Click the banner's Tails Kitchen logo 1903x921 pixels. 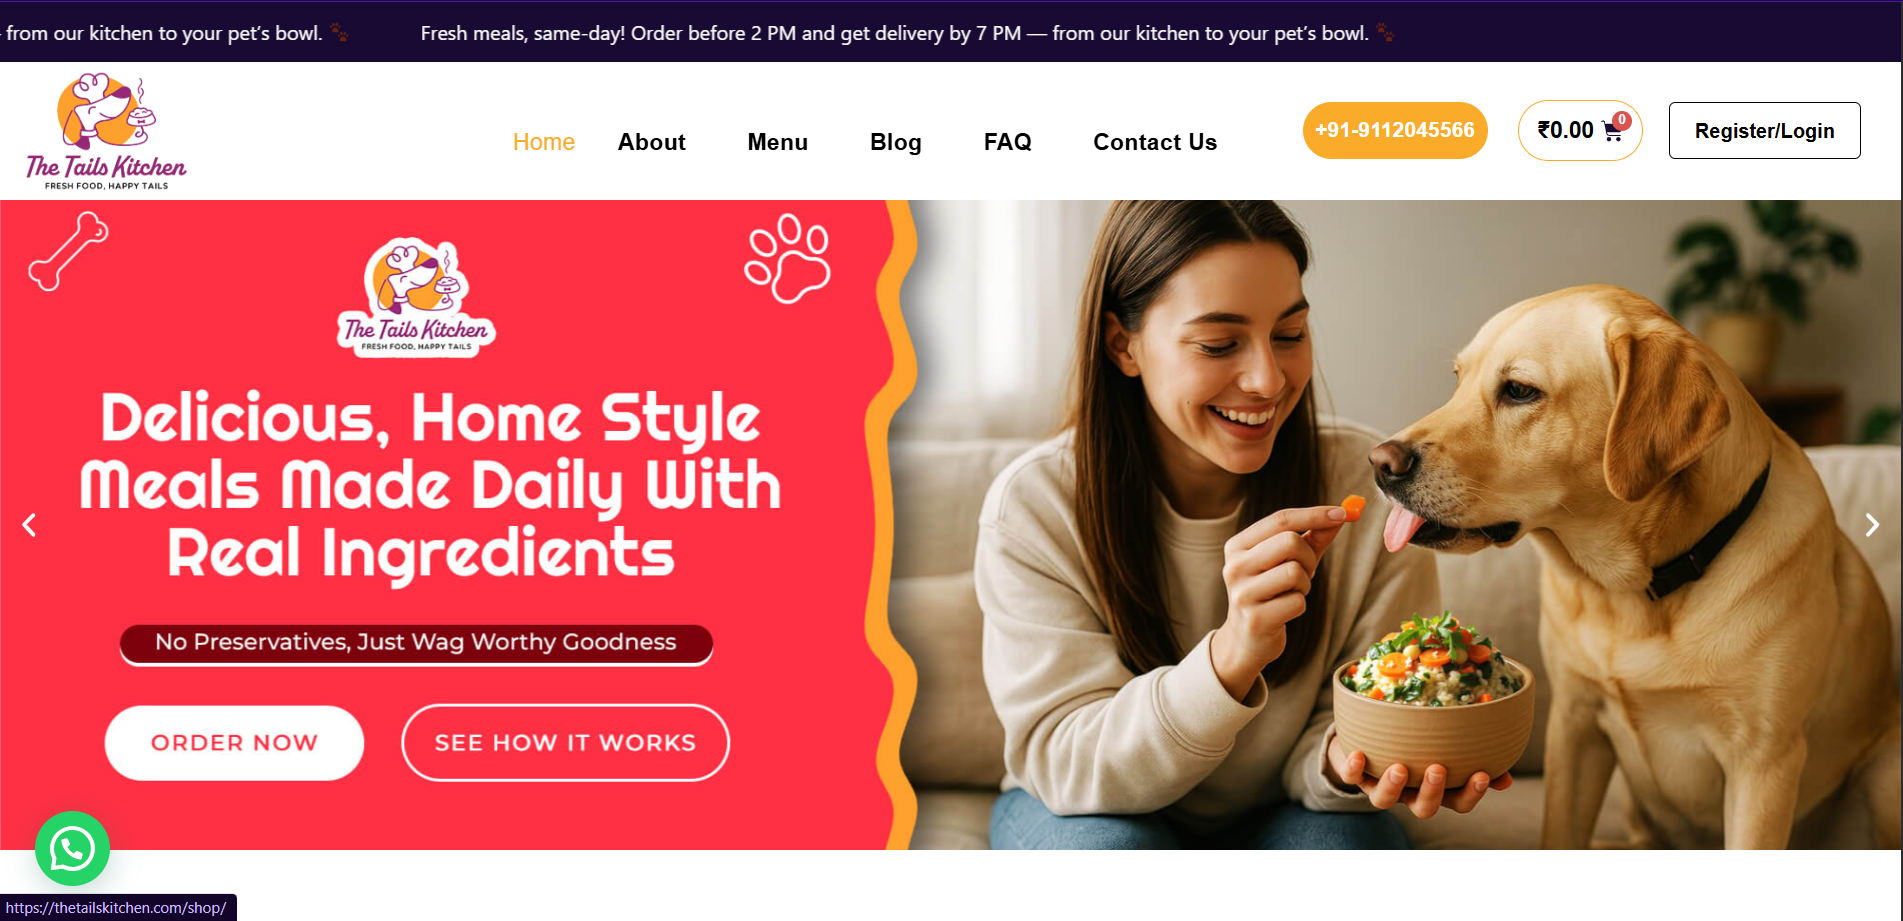[x=416, y=297]
